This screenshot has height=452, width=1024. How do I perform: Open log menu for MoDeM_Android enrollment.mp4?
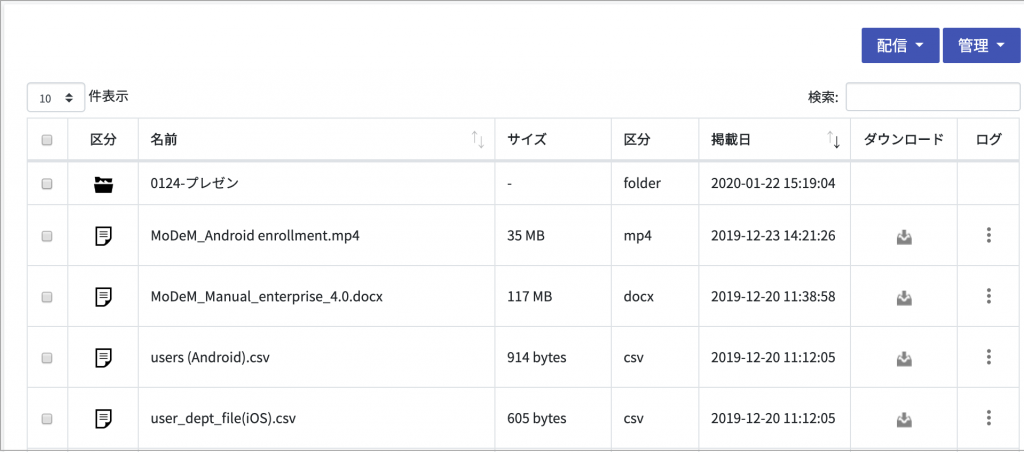pyautogui.click(x=989, y=235)
